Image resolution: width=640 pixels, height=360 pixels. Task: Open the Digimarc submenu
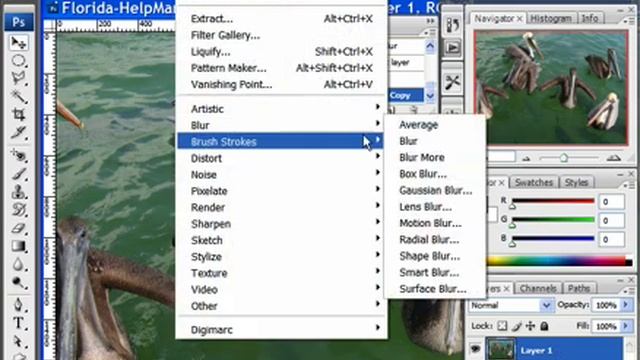280,329
